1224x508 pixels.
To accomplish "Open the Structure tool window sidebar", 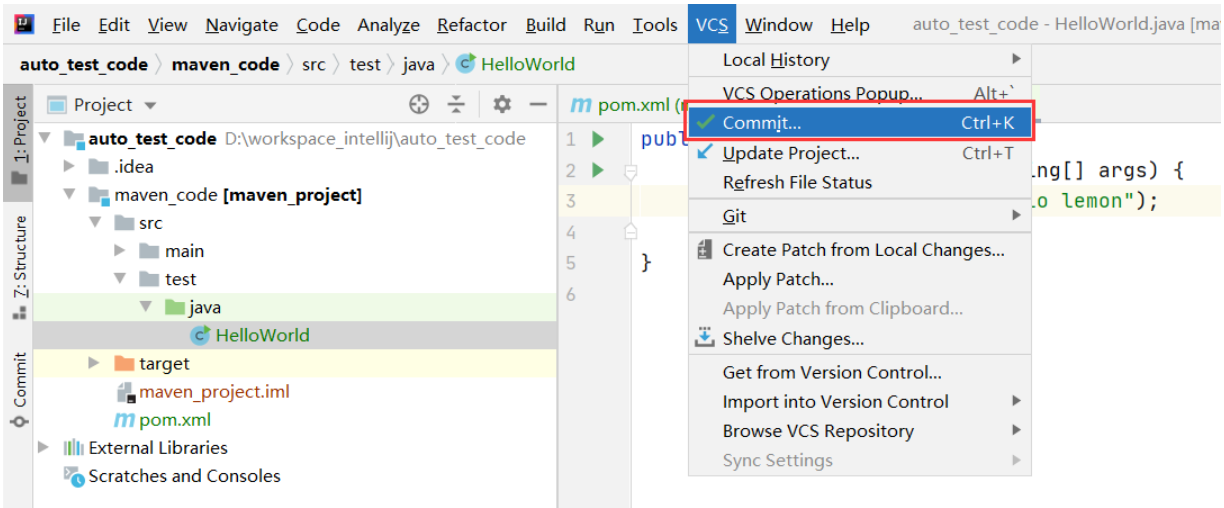I will pos(19,265).
